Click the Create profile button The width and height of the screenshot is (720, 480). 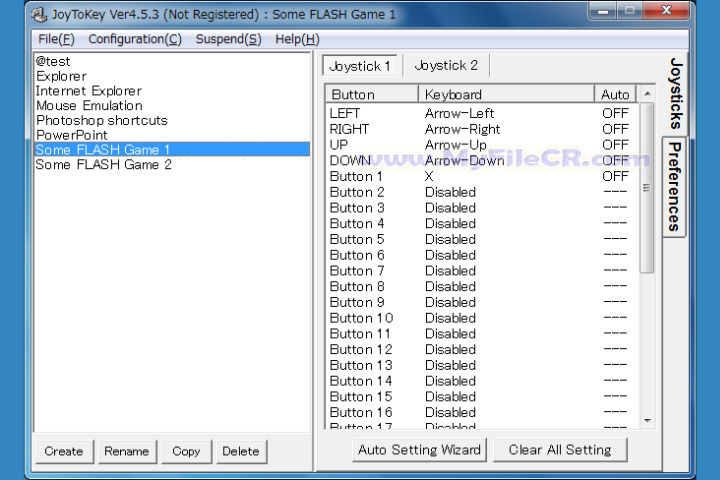64,452
